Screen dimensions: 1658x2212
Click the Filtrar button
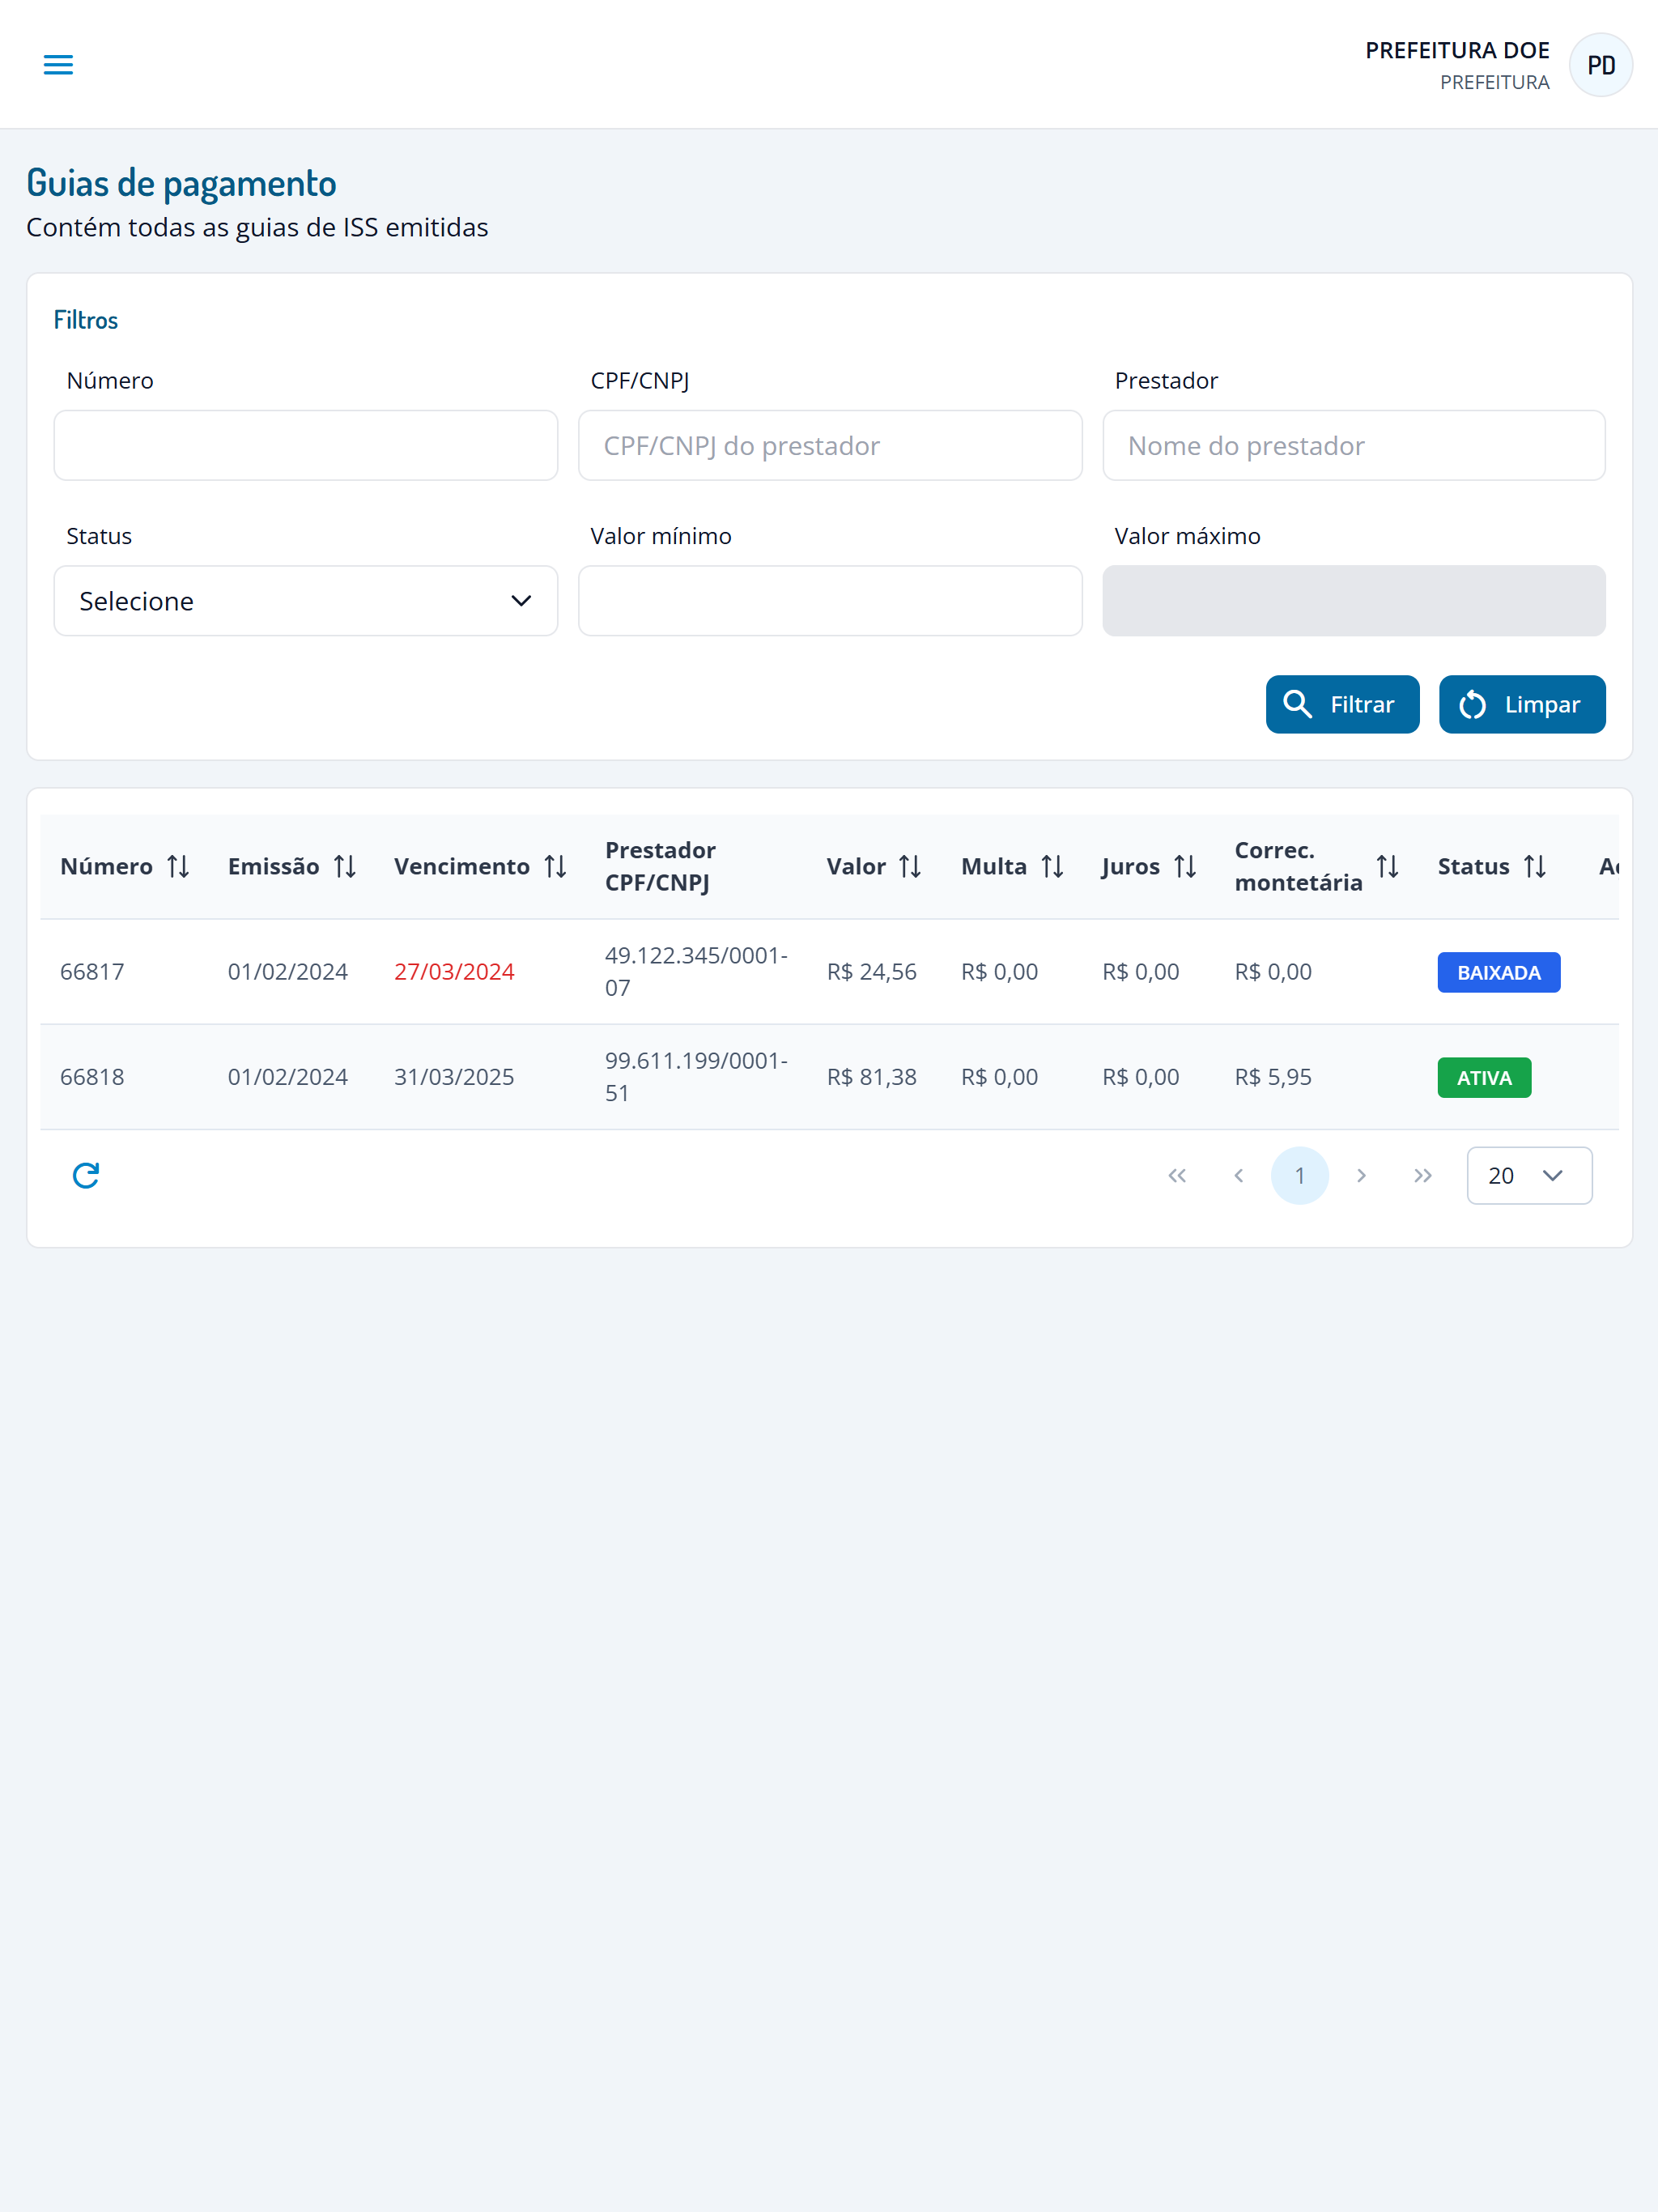click(1342, 704)
